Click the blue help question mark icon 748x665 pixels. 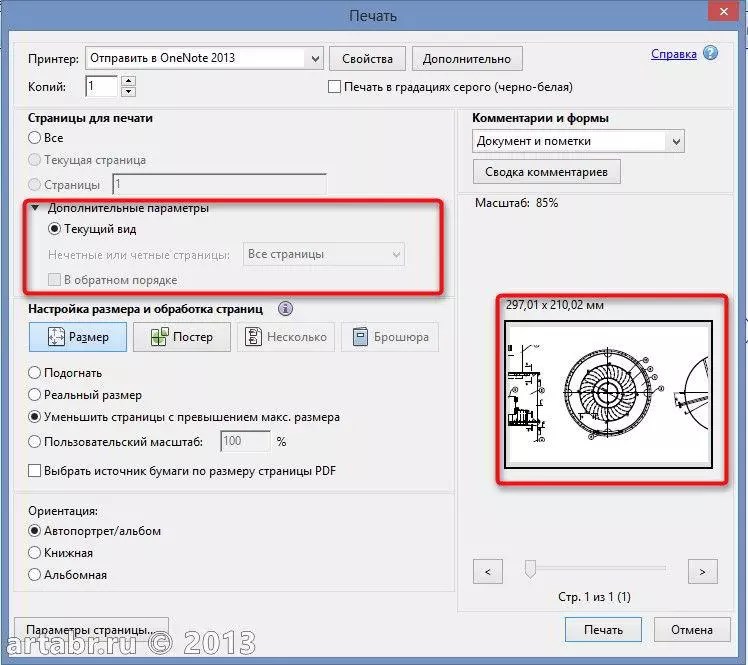[710, 54]
